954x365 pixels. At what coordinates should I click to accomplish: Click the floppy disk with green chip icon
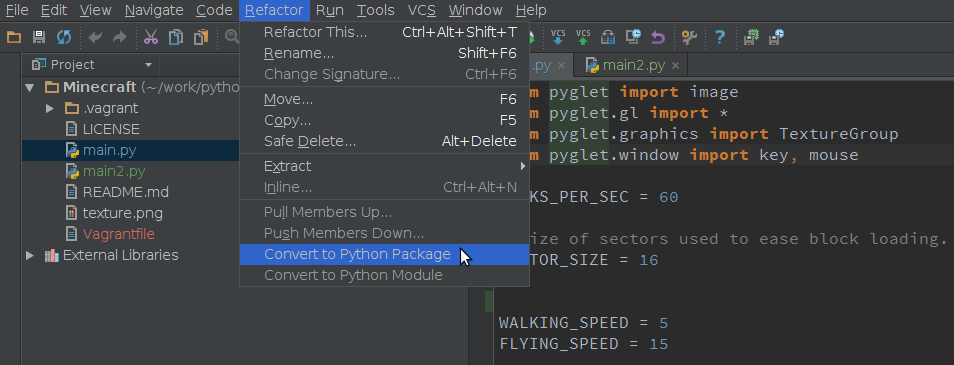coord(751,38)
